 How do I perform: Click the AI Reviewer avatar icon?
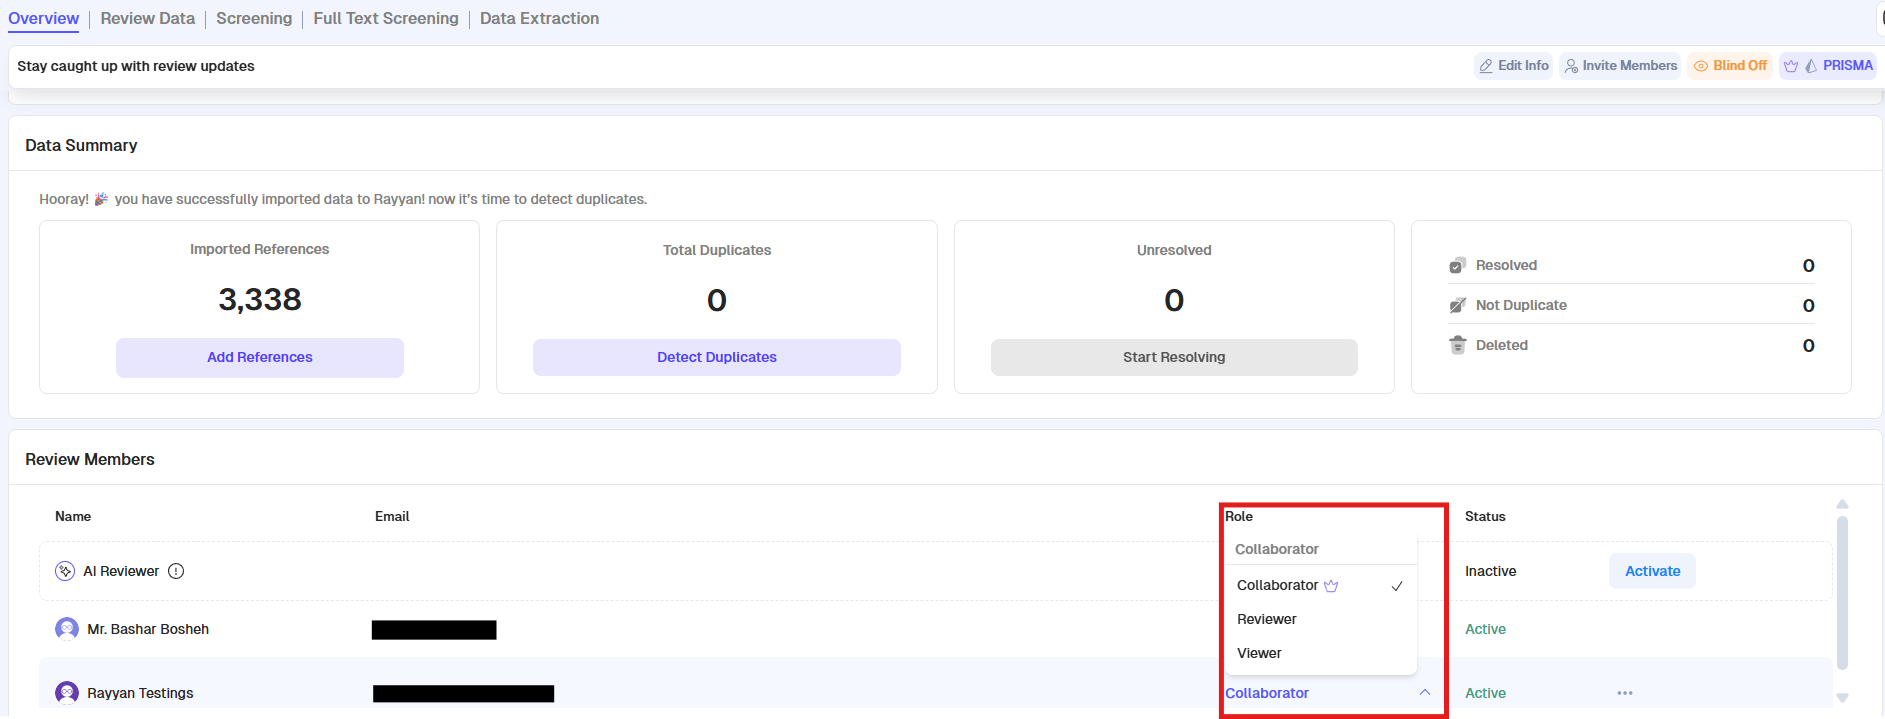pos(65,571)
